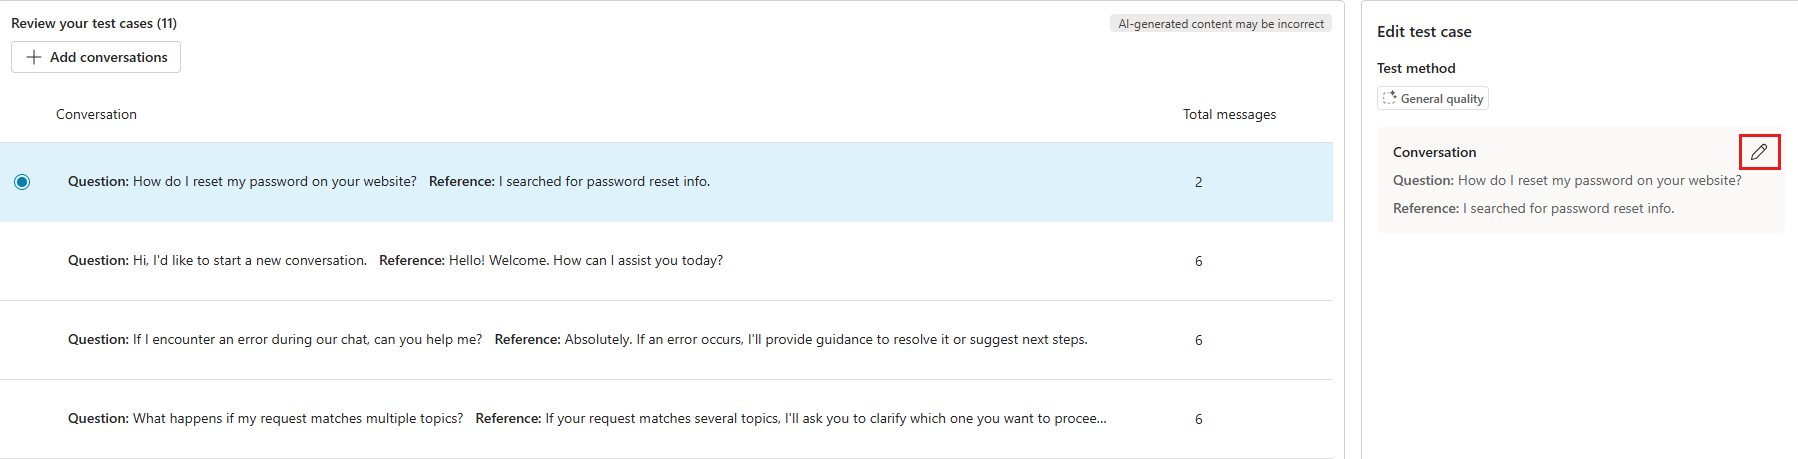Image resolution: width=1798 pixels, height=459 pixels.
Task: Click message count for the 'new conversation' row
Action: coord(1198,261)
